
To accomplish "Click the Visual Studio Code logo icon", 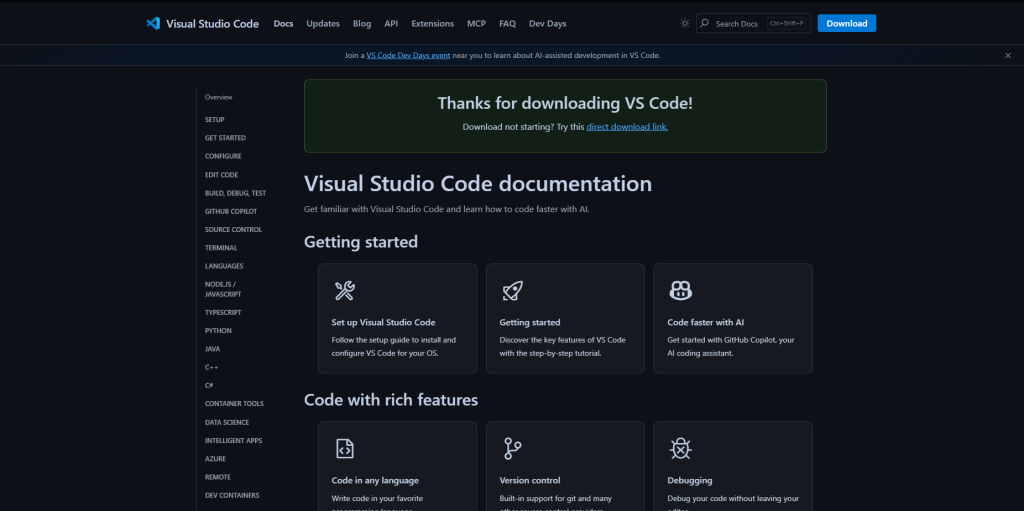I will tap(153, 23).
